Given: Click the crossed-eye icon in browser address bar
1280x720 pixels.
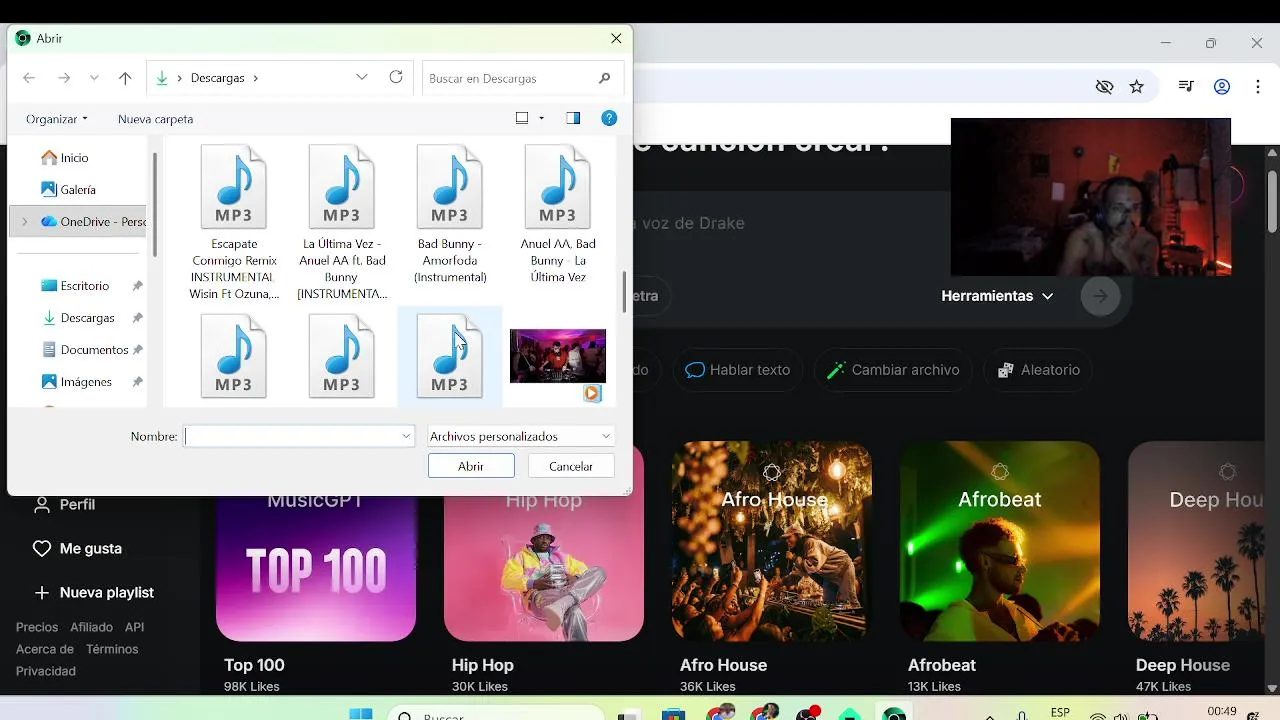Looking at the screenshot, I should [1104, 87].
